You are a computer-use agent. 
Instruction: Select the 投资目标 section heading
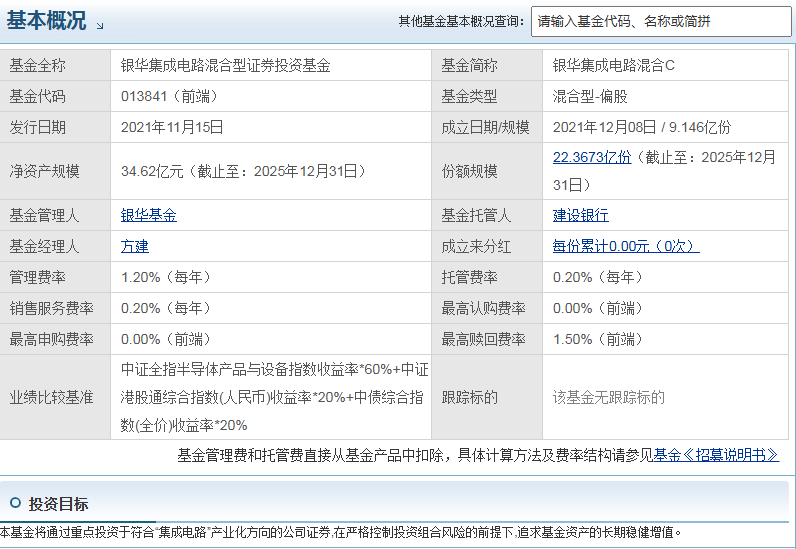point(58,504)
